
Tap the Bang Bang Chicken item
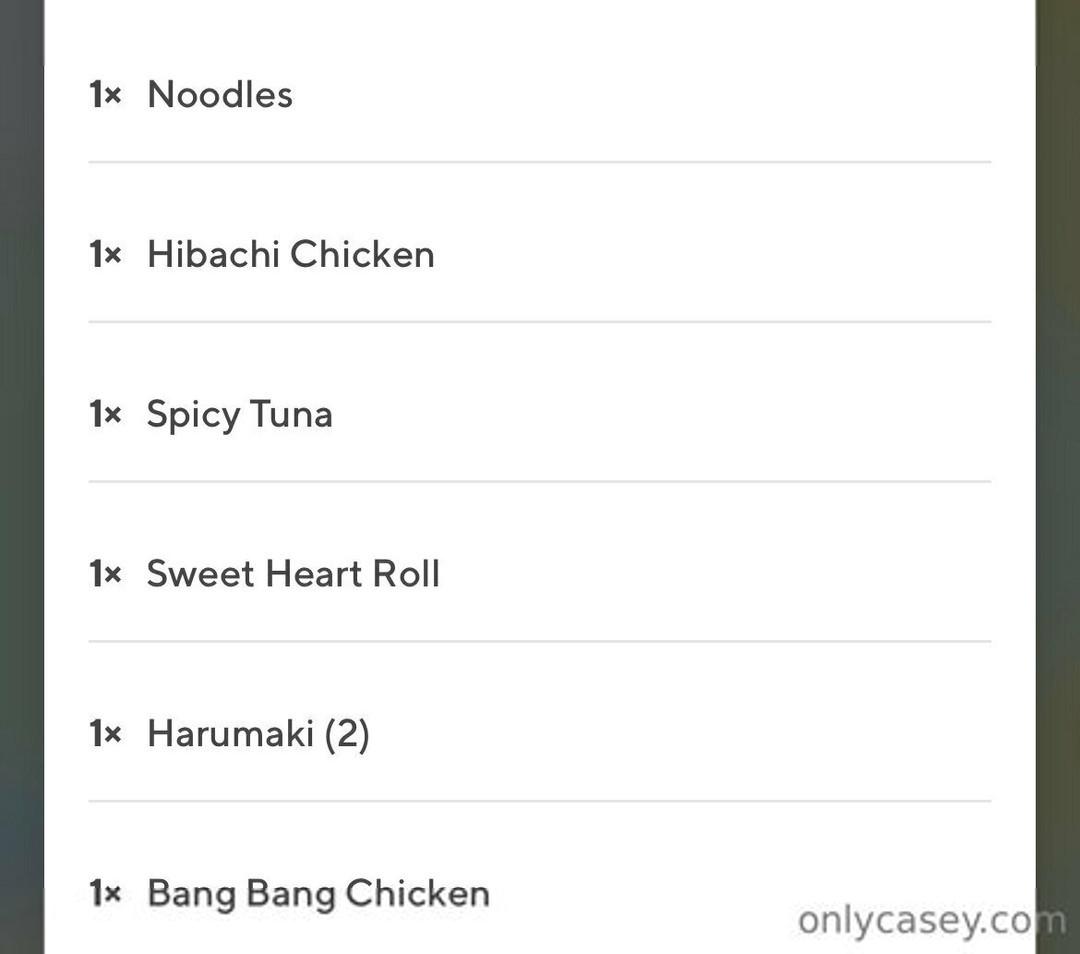(x=318, y=893)
